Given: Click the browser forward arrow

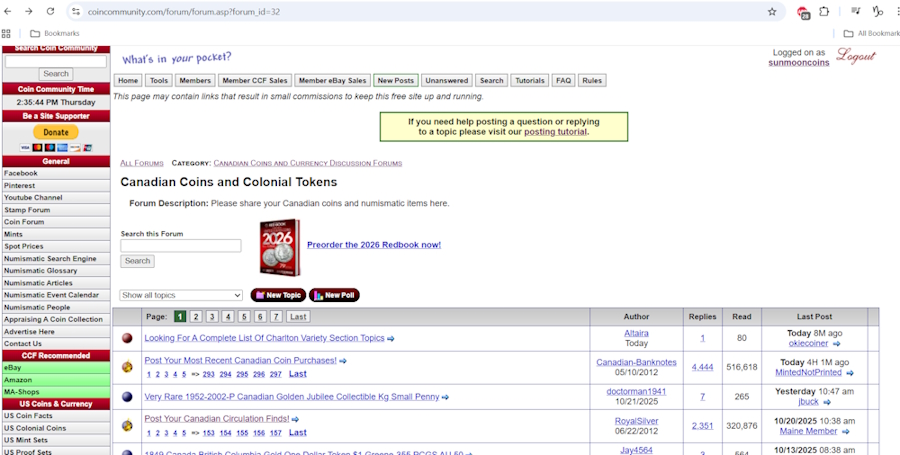Looking at the screenshot, I should point(29,11).
